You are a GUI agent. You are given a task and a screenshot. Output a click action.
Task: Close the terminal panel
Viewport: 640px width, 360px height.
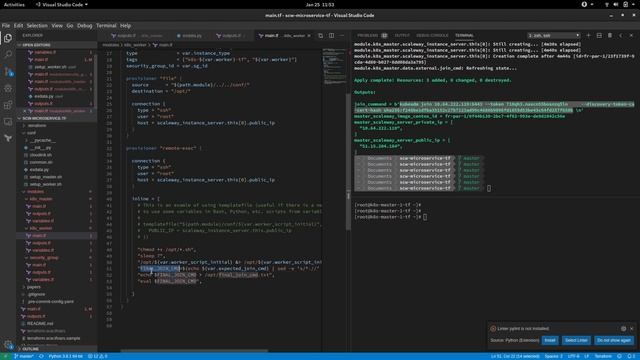(631, 36)
